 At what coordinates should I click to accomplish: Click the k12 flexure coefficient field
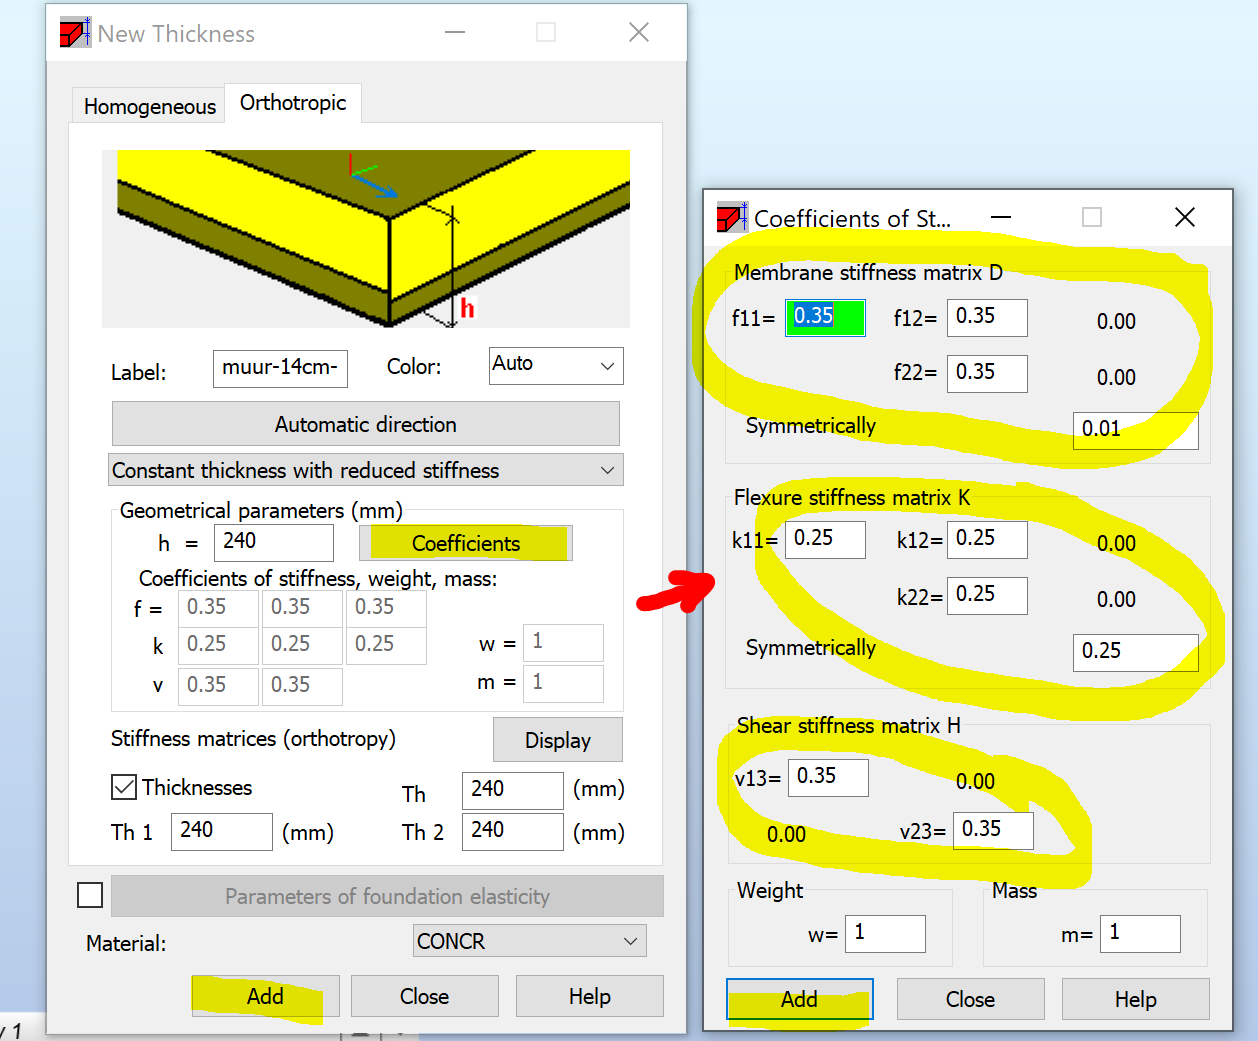coord(987,539)
